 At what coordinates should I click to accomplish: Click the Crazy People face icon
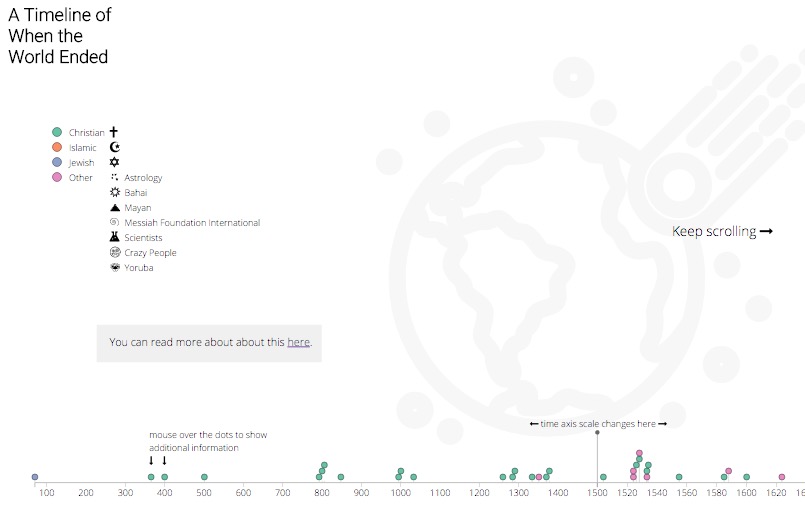coord(115,252)
